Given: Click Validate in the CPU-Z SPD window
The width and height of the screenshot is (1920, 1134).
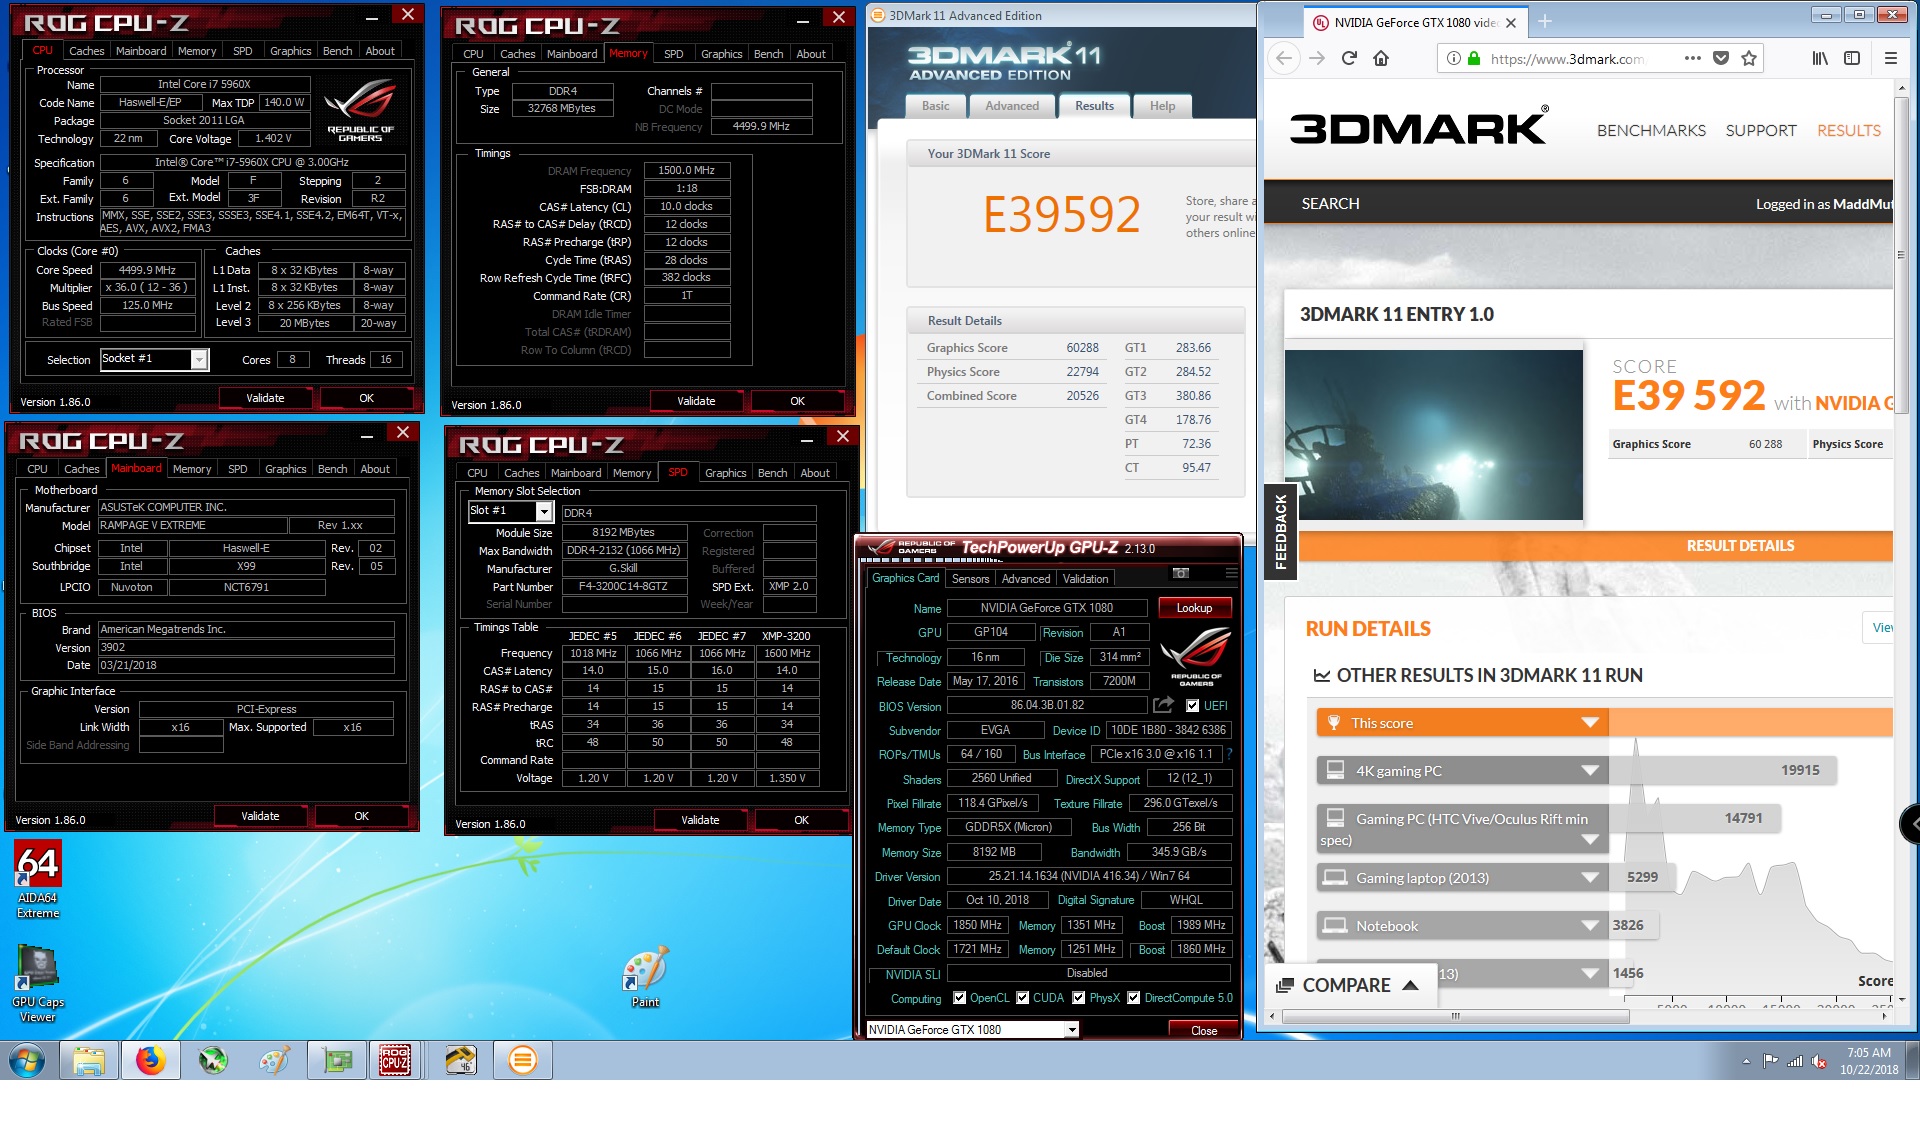Looking at the screenshot, I should pyautogui.click(x=700, y=820).
